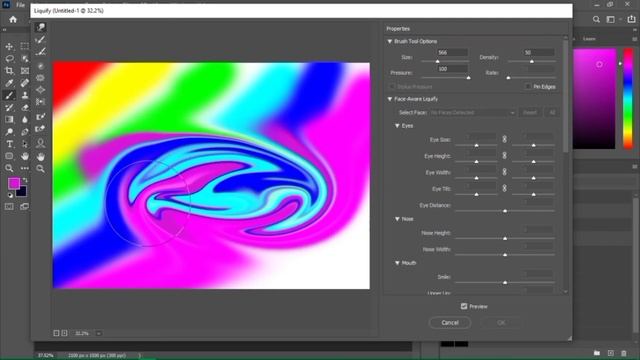Toggle the Eye Size link icon
The image size is (640, 360).
point(504,139)
